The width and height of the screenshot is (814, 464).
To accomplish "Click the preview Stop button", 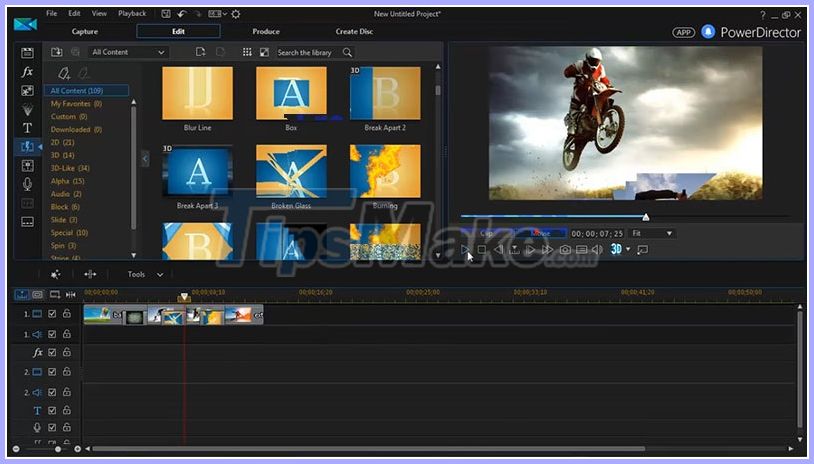I will 482,250.
